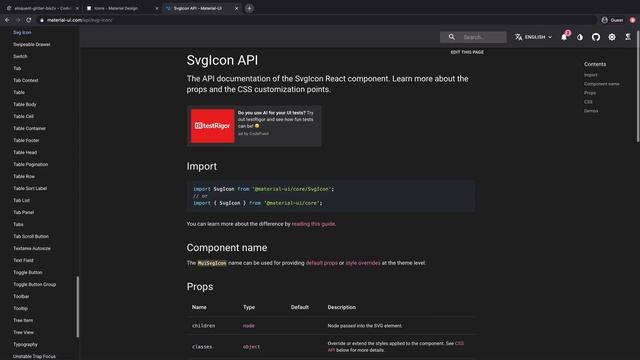Click the browser forward arrow

click(18, 20)
